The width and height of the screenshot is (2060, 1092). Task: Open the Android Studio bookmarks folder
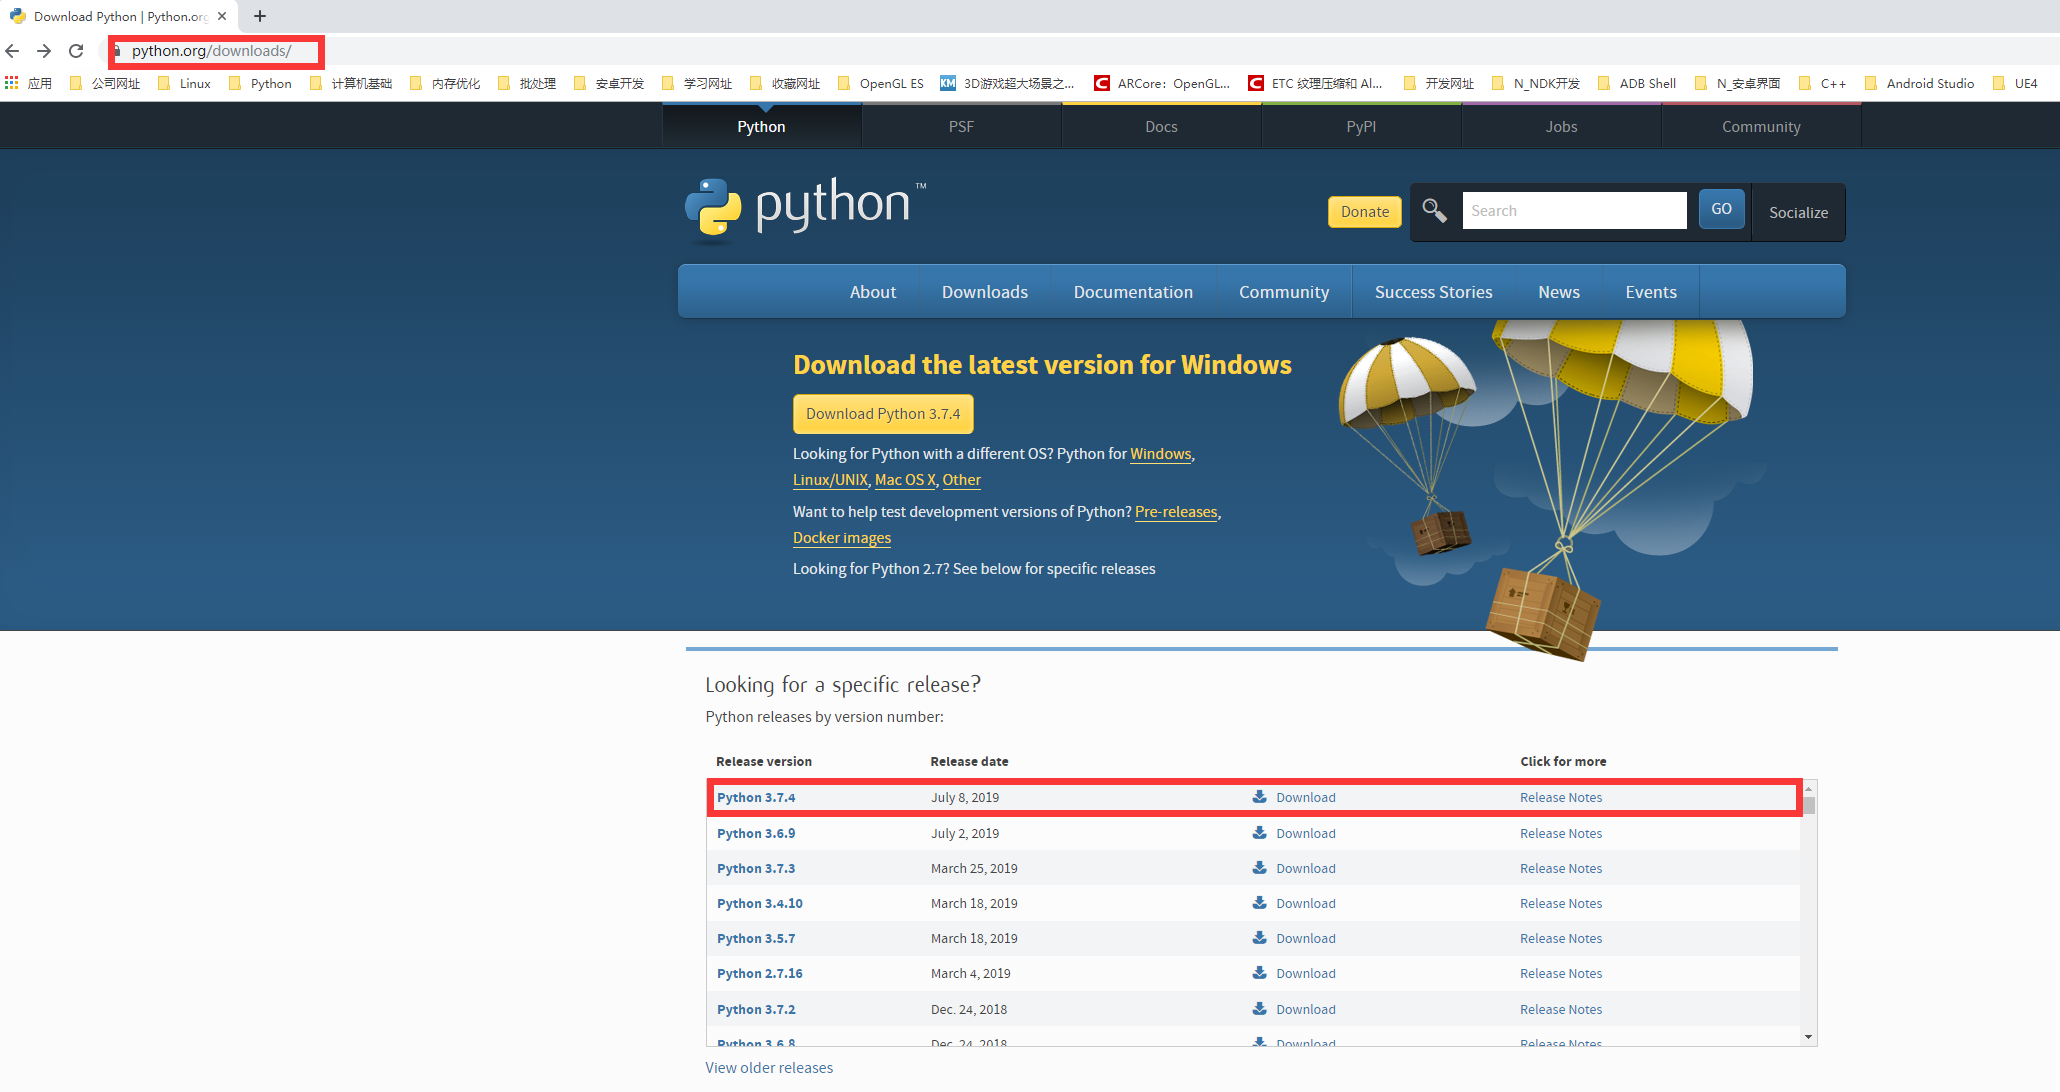[x=1919, y=83]
